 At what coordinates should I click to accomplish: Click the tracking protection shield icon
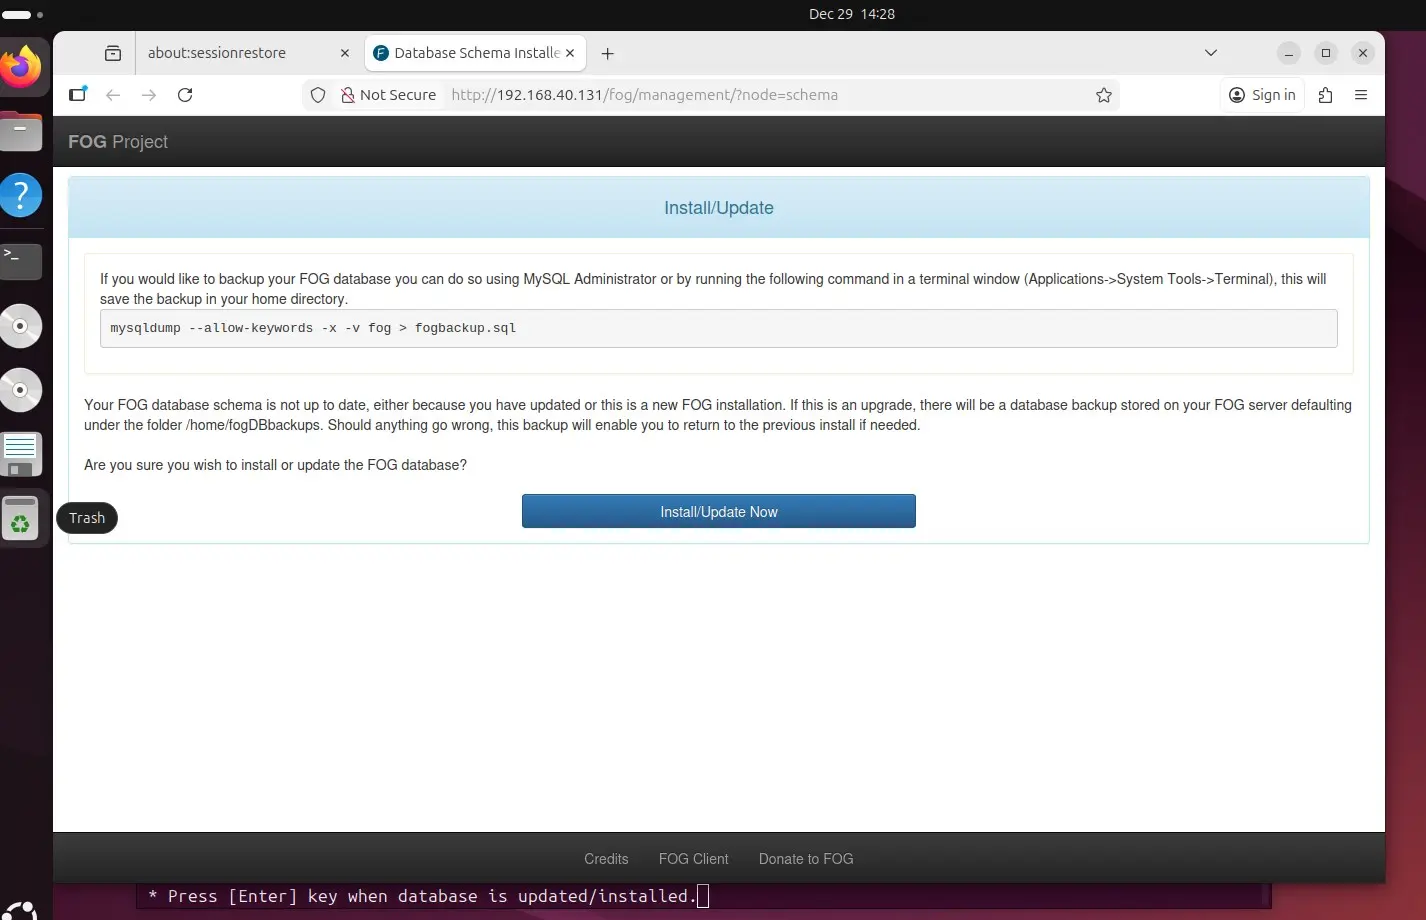pos(318,95)
